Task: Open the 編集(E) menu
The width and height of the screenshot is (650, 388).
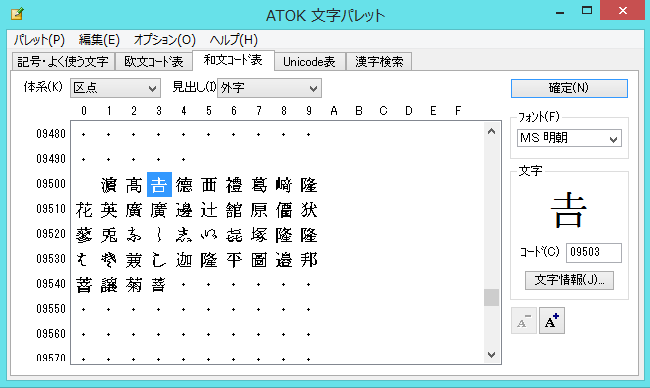Action: click(99, 40)
